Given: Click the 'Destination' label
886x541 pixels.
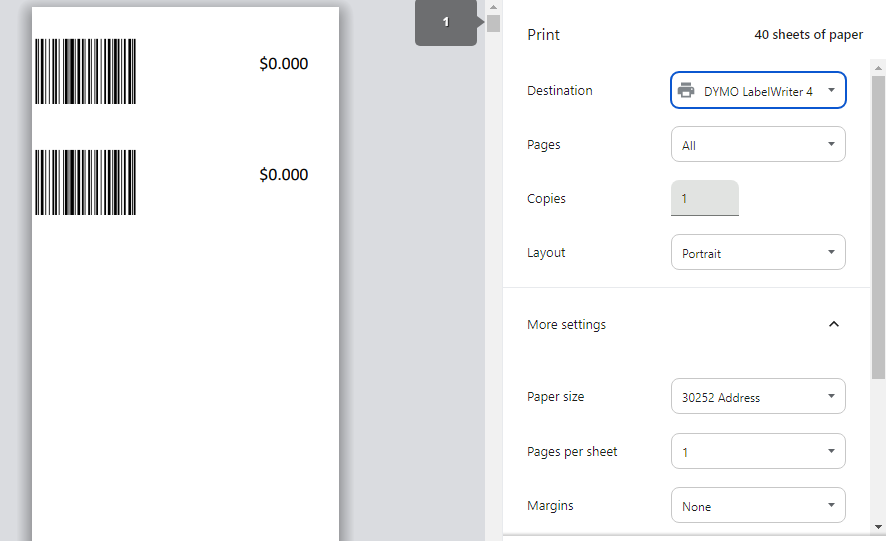Looking at the screenshot, I should (559, 90).
